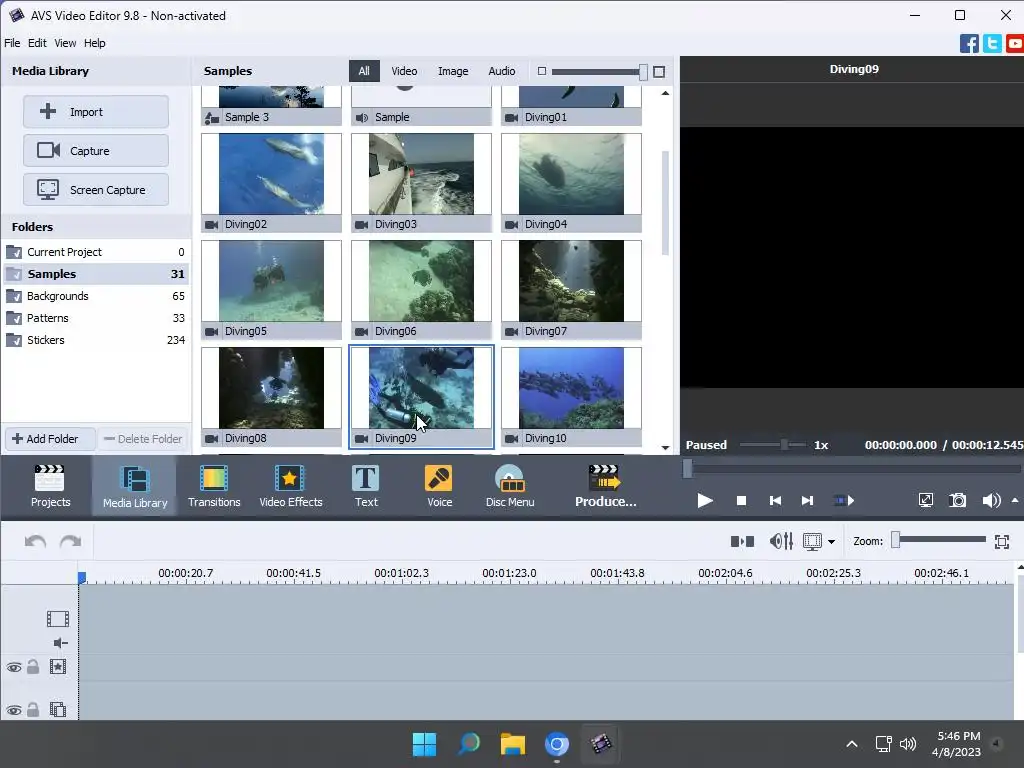Open the Transitions panel
1024x768 pixels.
[214, 486]
